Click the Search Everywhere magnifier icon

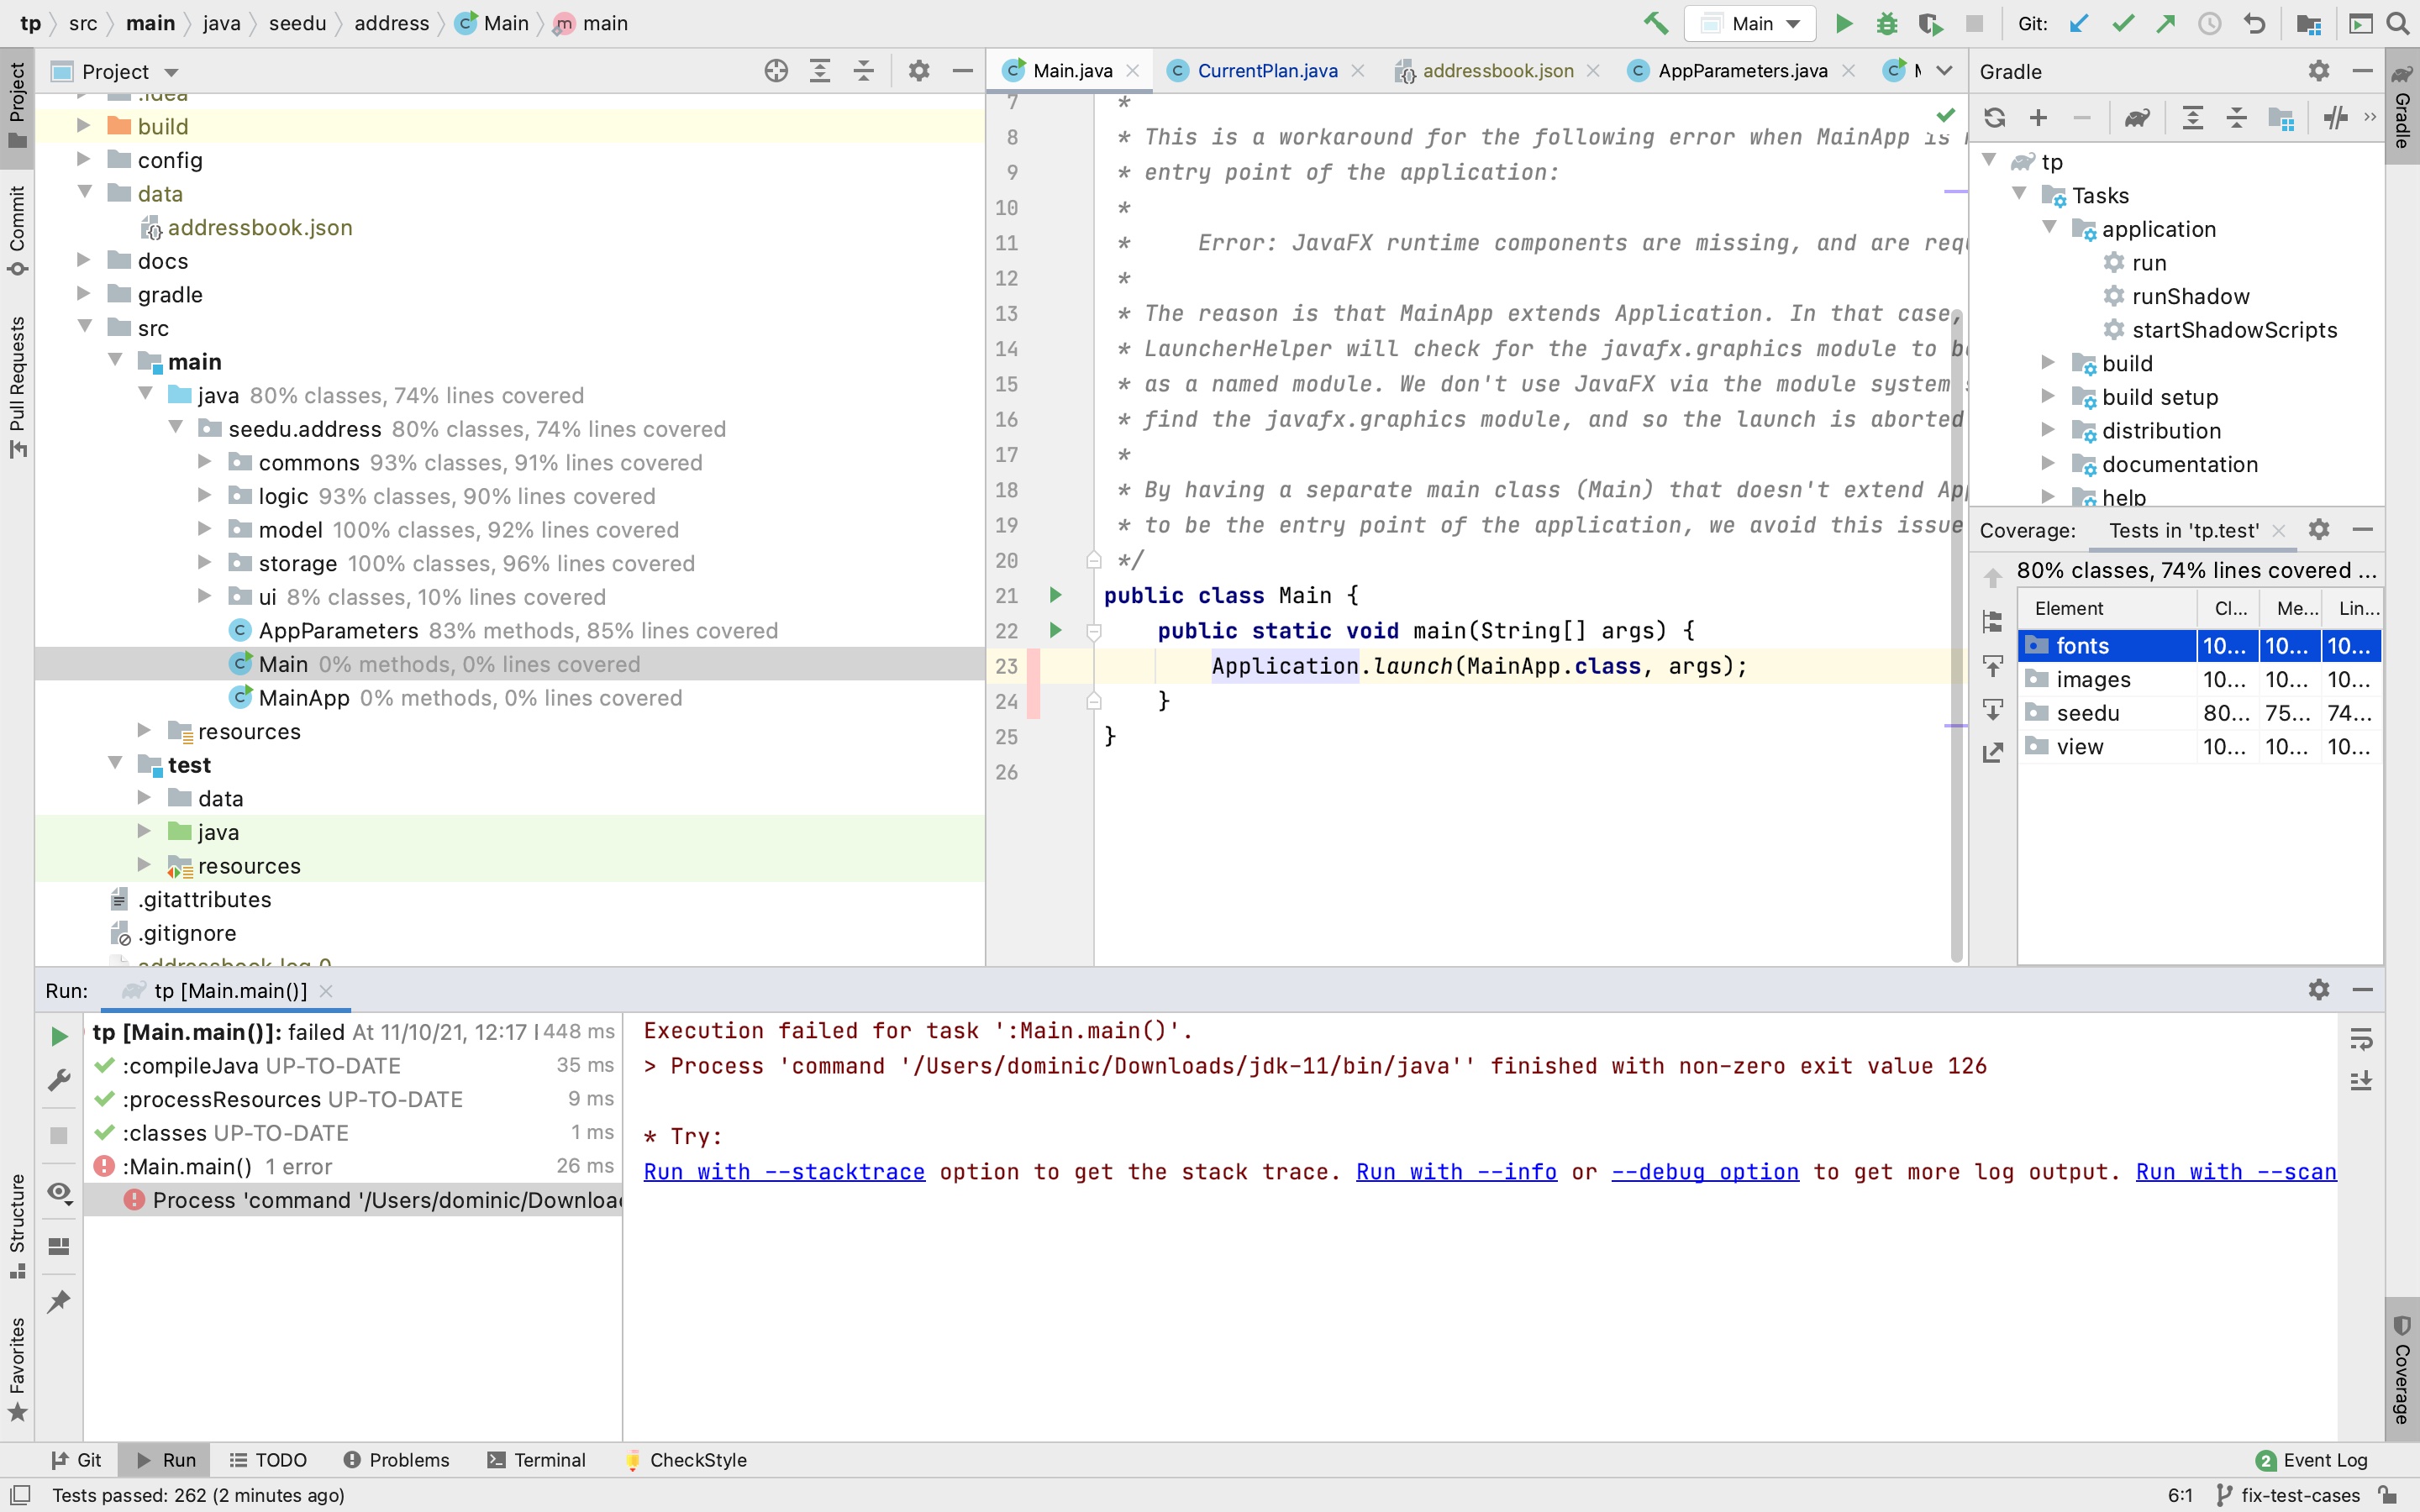click(x=2397, y=23)
